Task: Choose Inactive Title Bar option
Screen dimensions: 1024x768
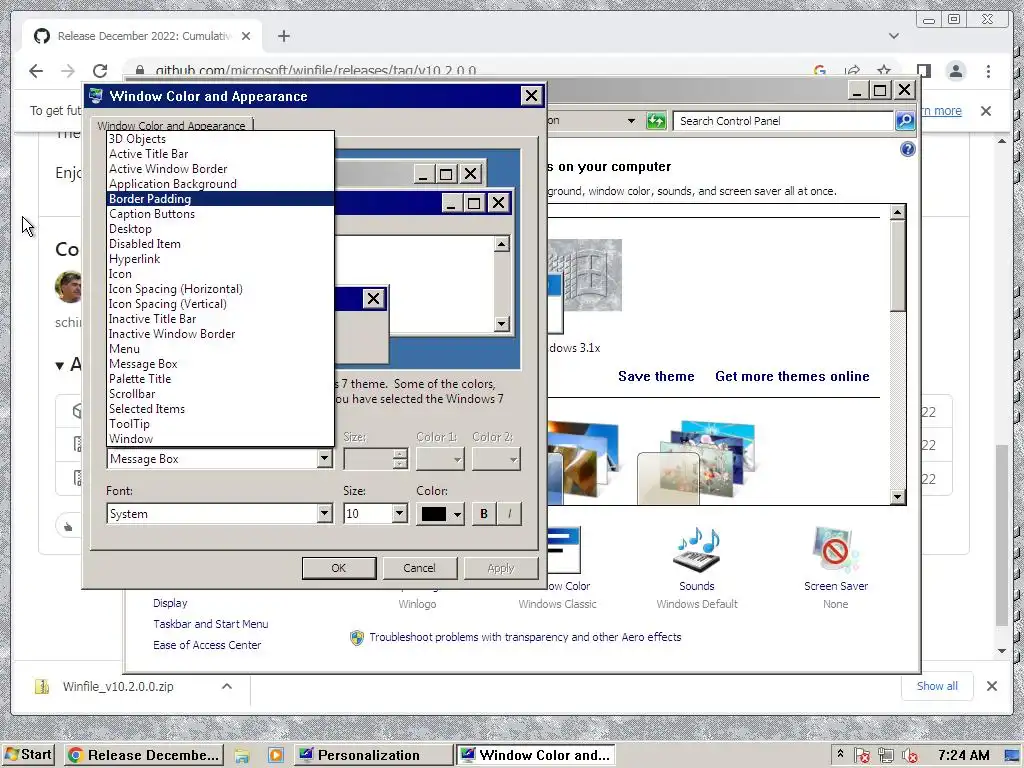Action: coord(220,319)
